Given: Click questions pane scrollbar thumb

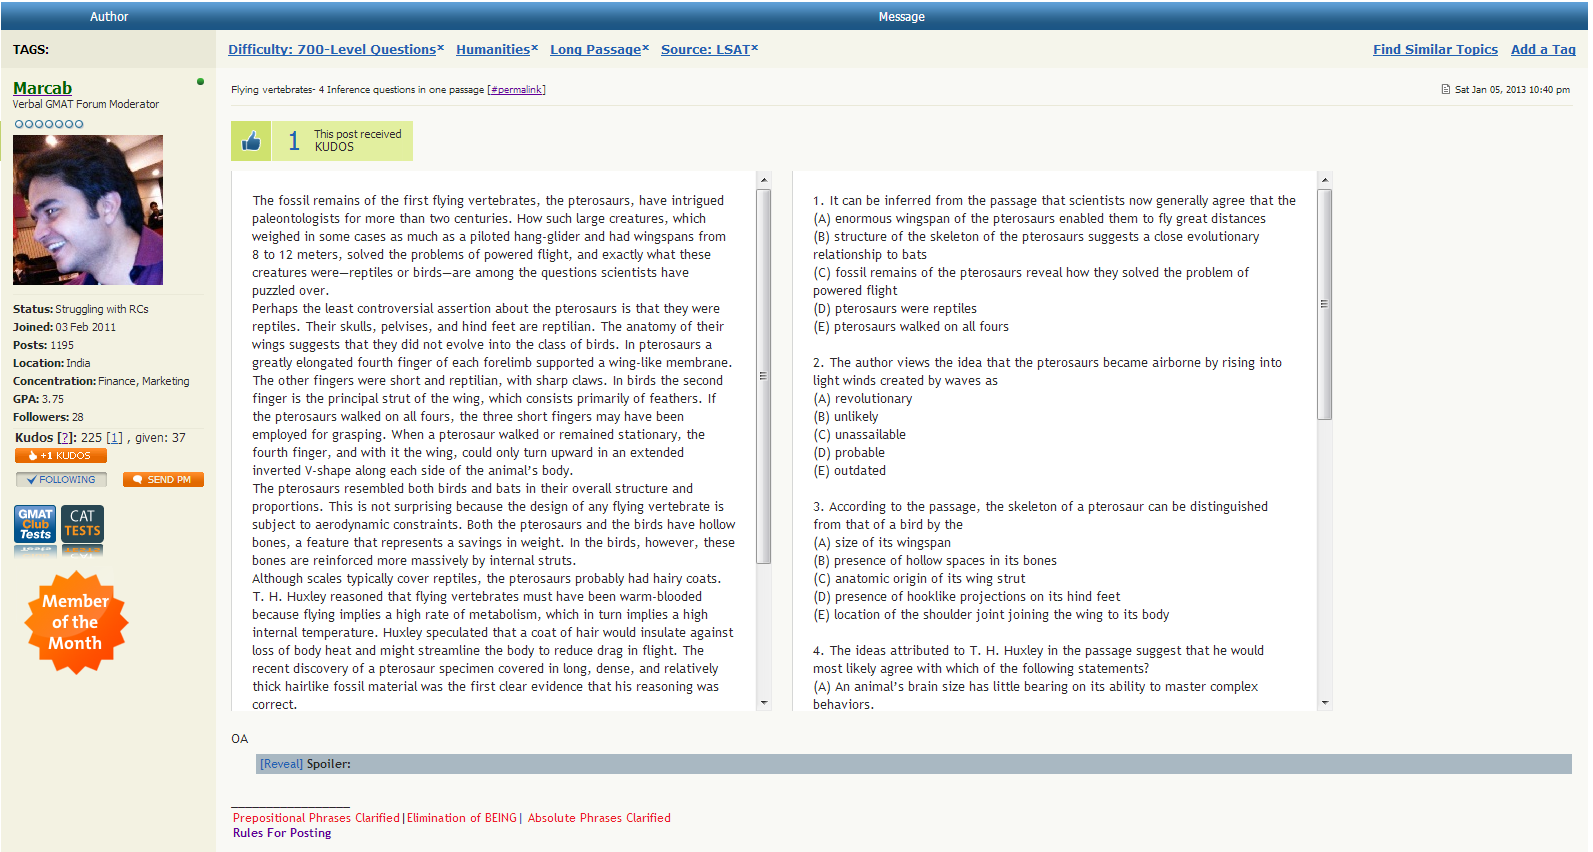Looking at the screenshot, I should click(1325, 304).
